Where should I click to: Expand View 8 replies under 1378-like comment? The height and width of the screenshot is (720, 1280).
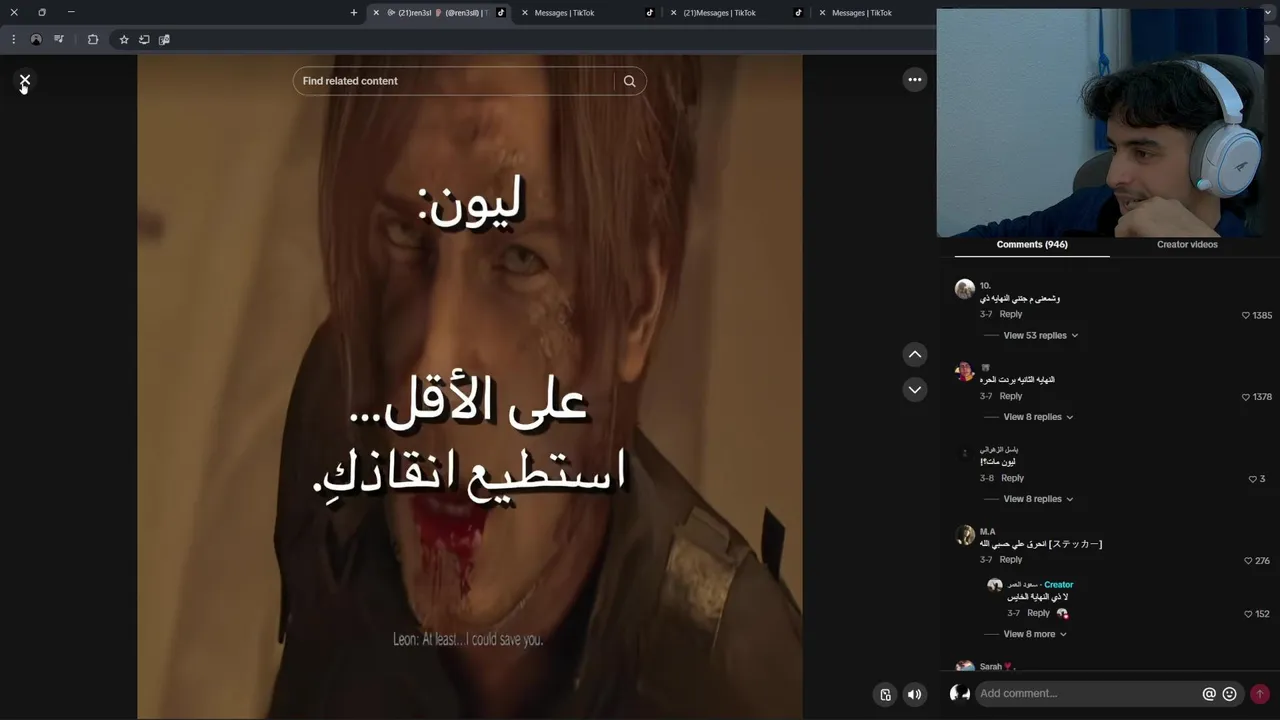(x=1038, y=417)
